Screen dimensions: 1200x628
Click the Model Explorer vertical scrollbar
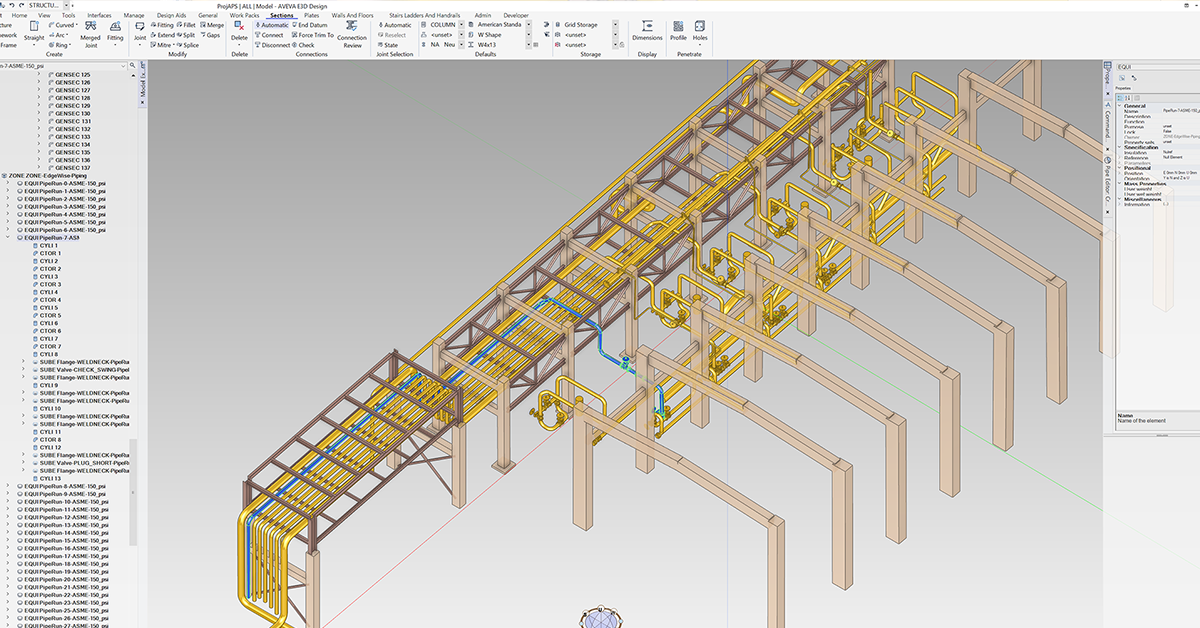135,490
